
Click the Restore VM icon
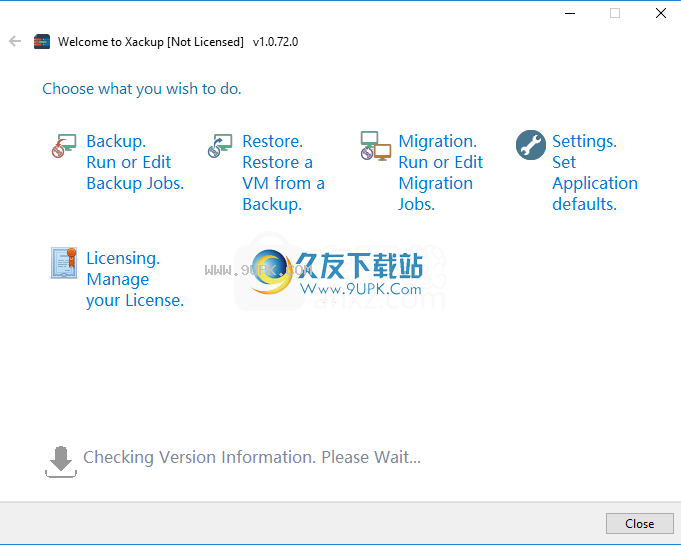[220, 145]
